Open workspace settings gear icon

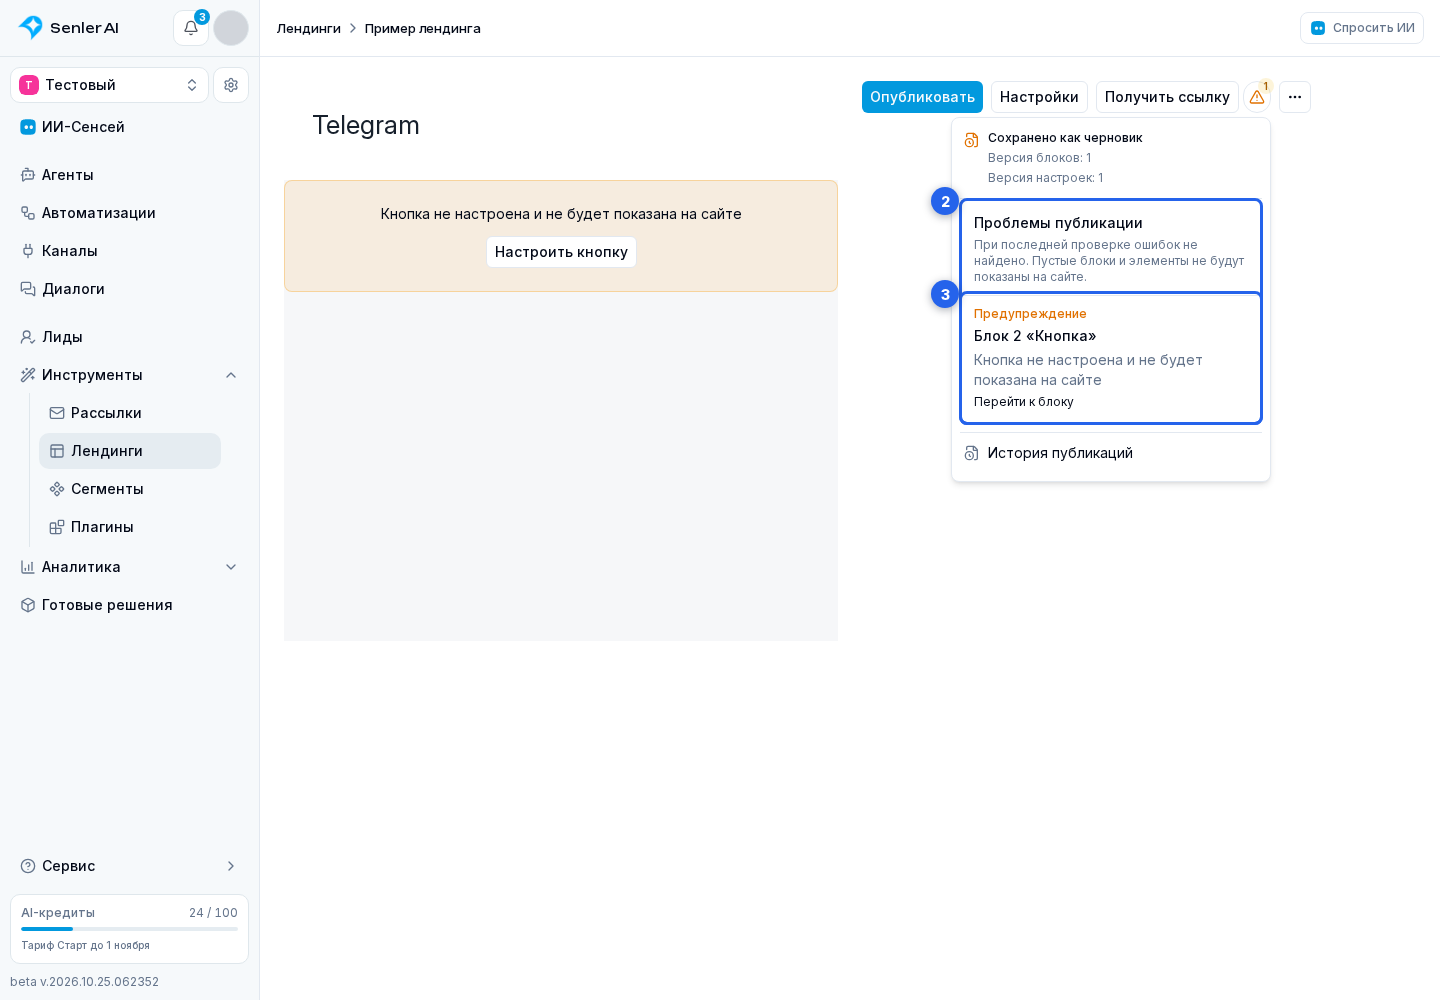tap(231, 85)
